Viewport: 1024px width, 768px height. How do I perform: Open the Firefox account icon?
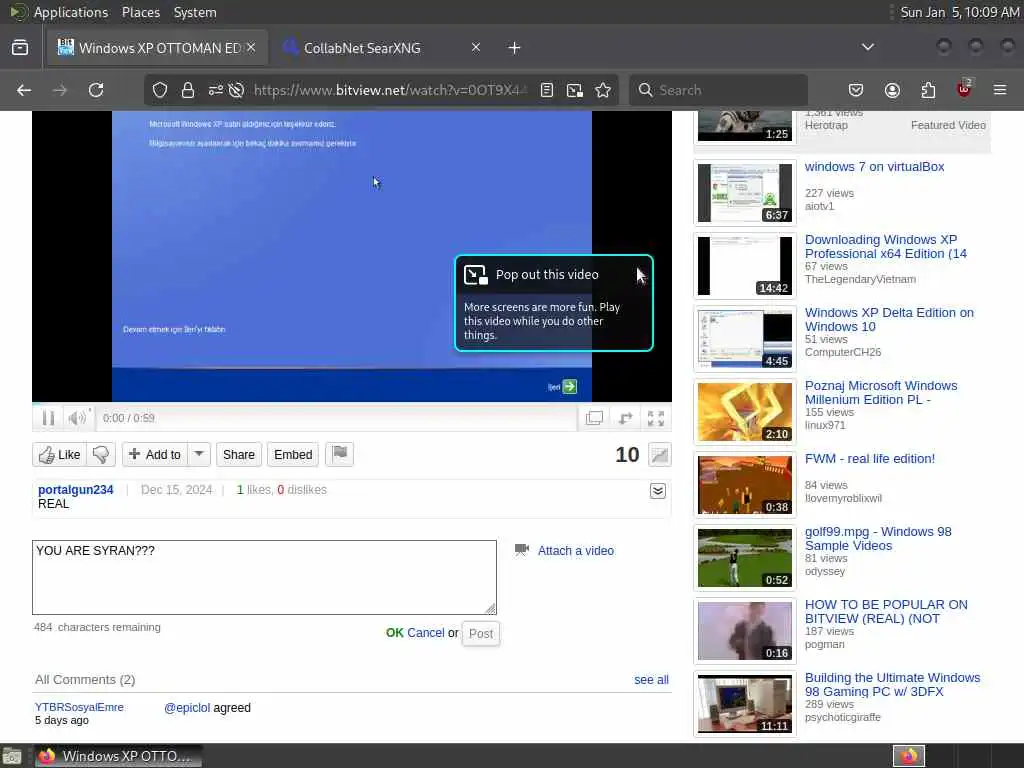tap(892, 90)
